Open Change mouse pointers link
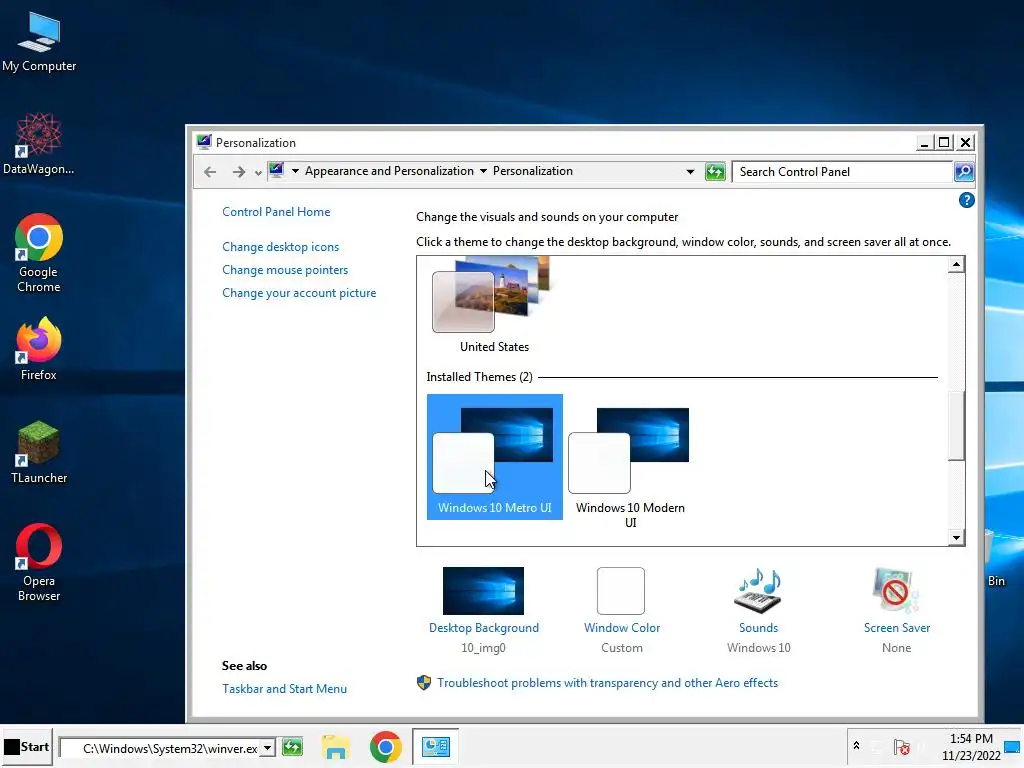Viewport: 1024px width, 768px height. pos(285,270)
